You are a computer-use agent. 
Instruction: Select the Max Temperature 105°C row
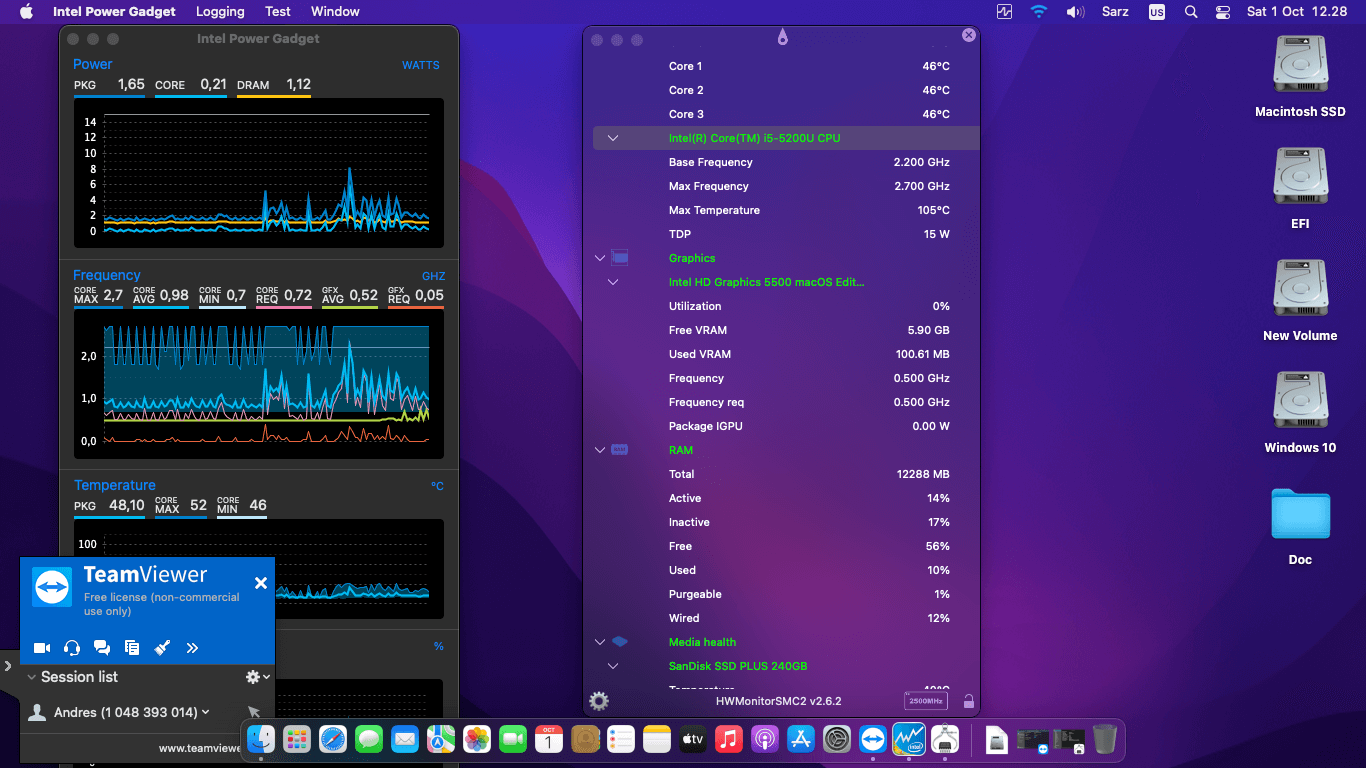786,210
